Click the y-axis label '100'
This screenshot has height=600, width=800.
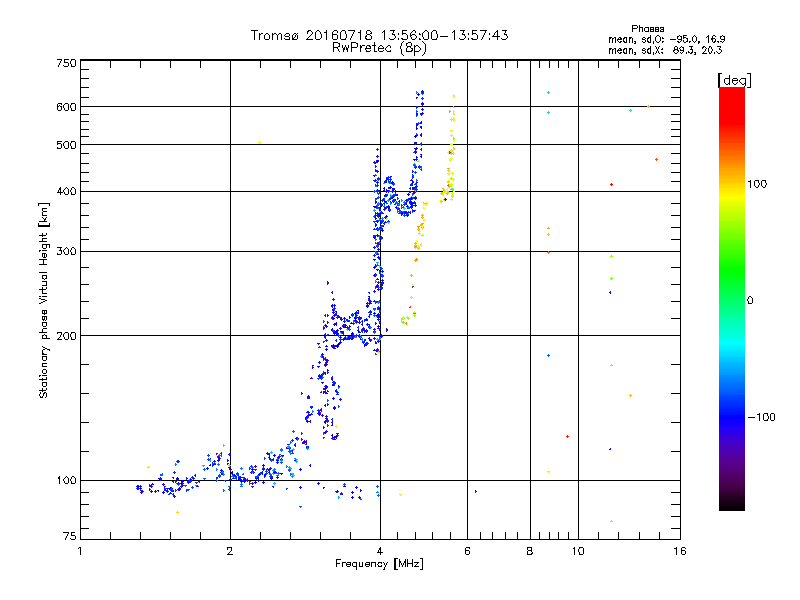point(66,481)
